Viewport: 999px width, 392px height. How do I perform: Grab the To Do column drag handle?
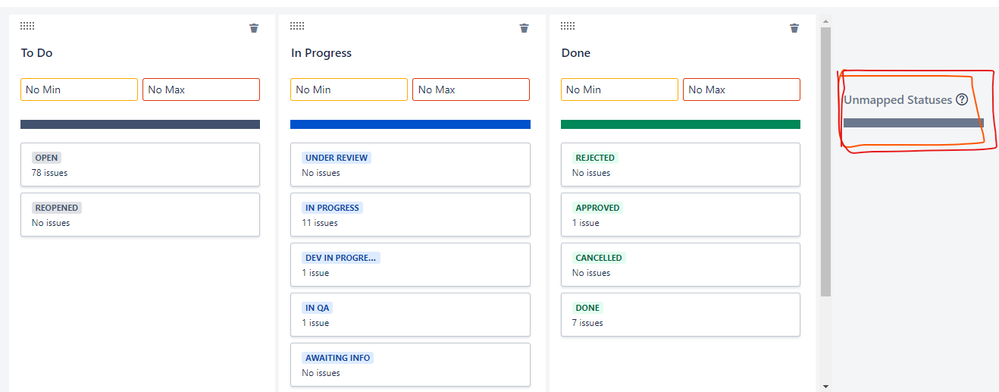(27, 25)
